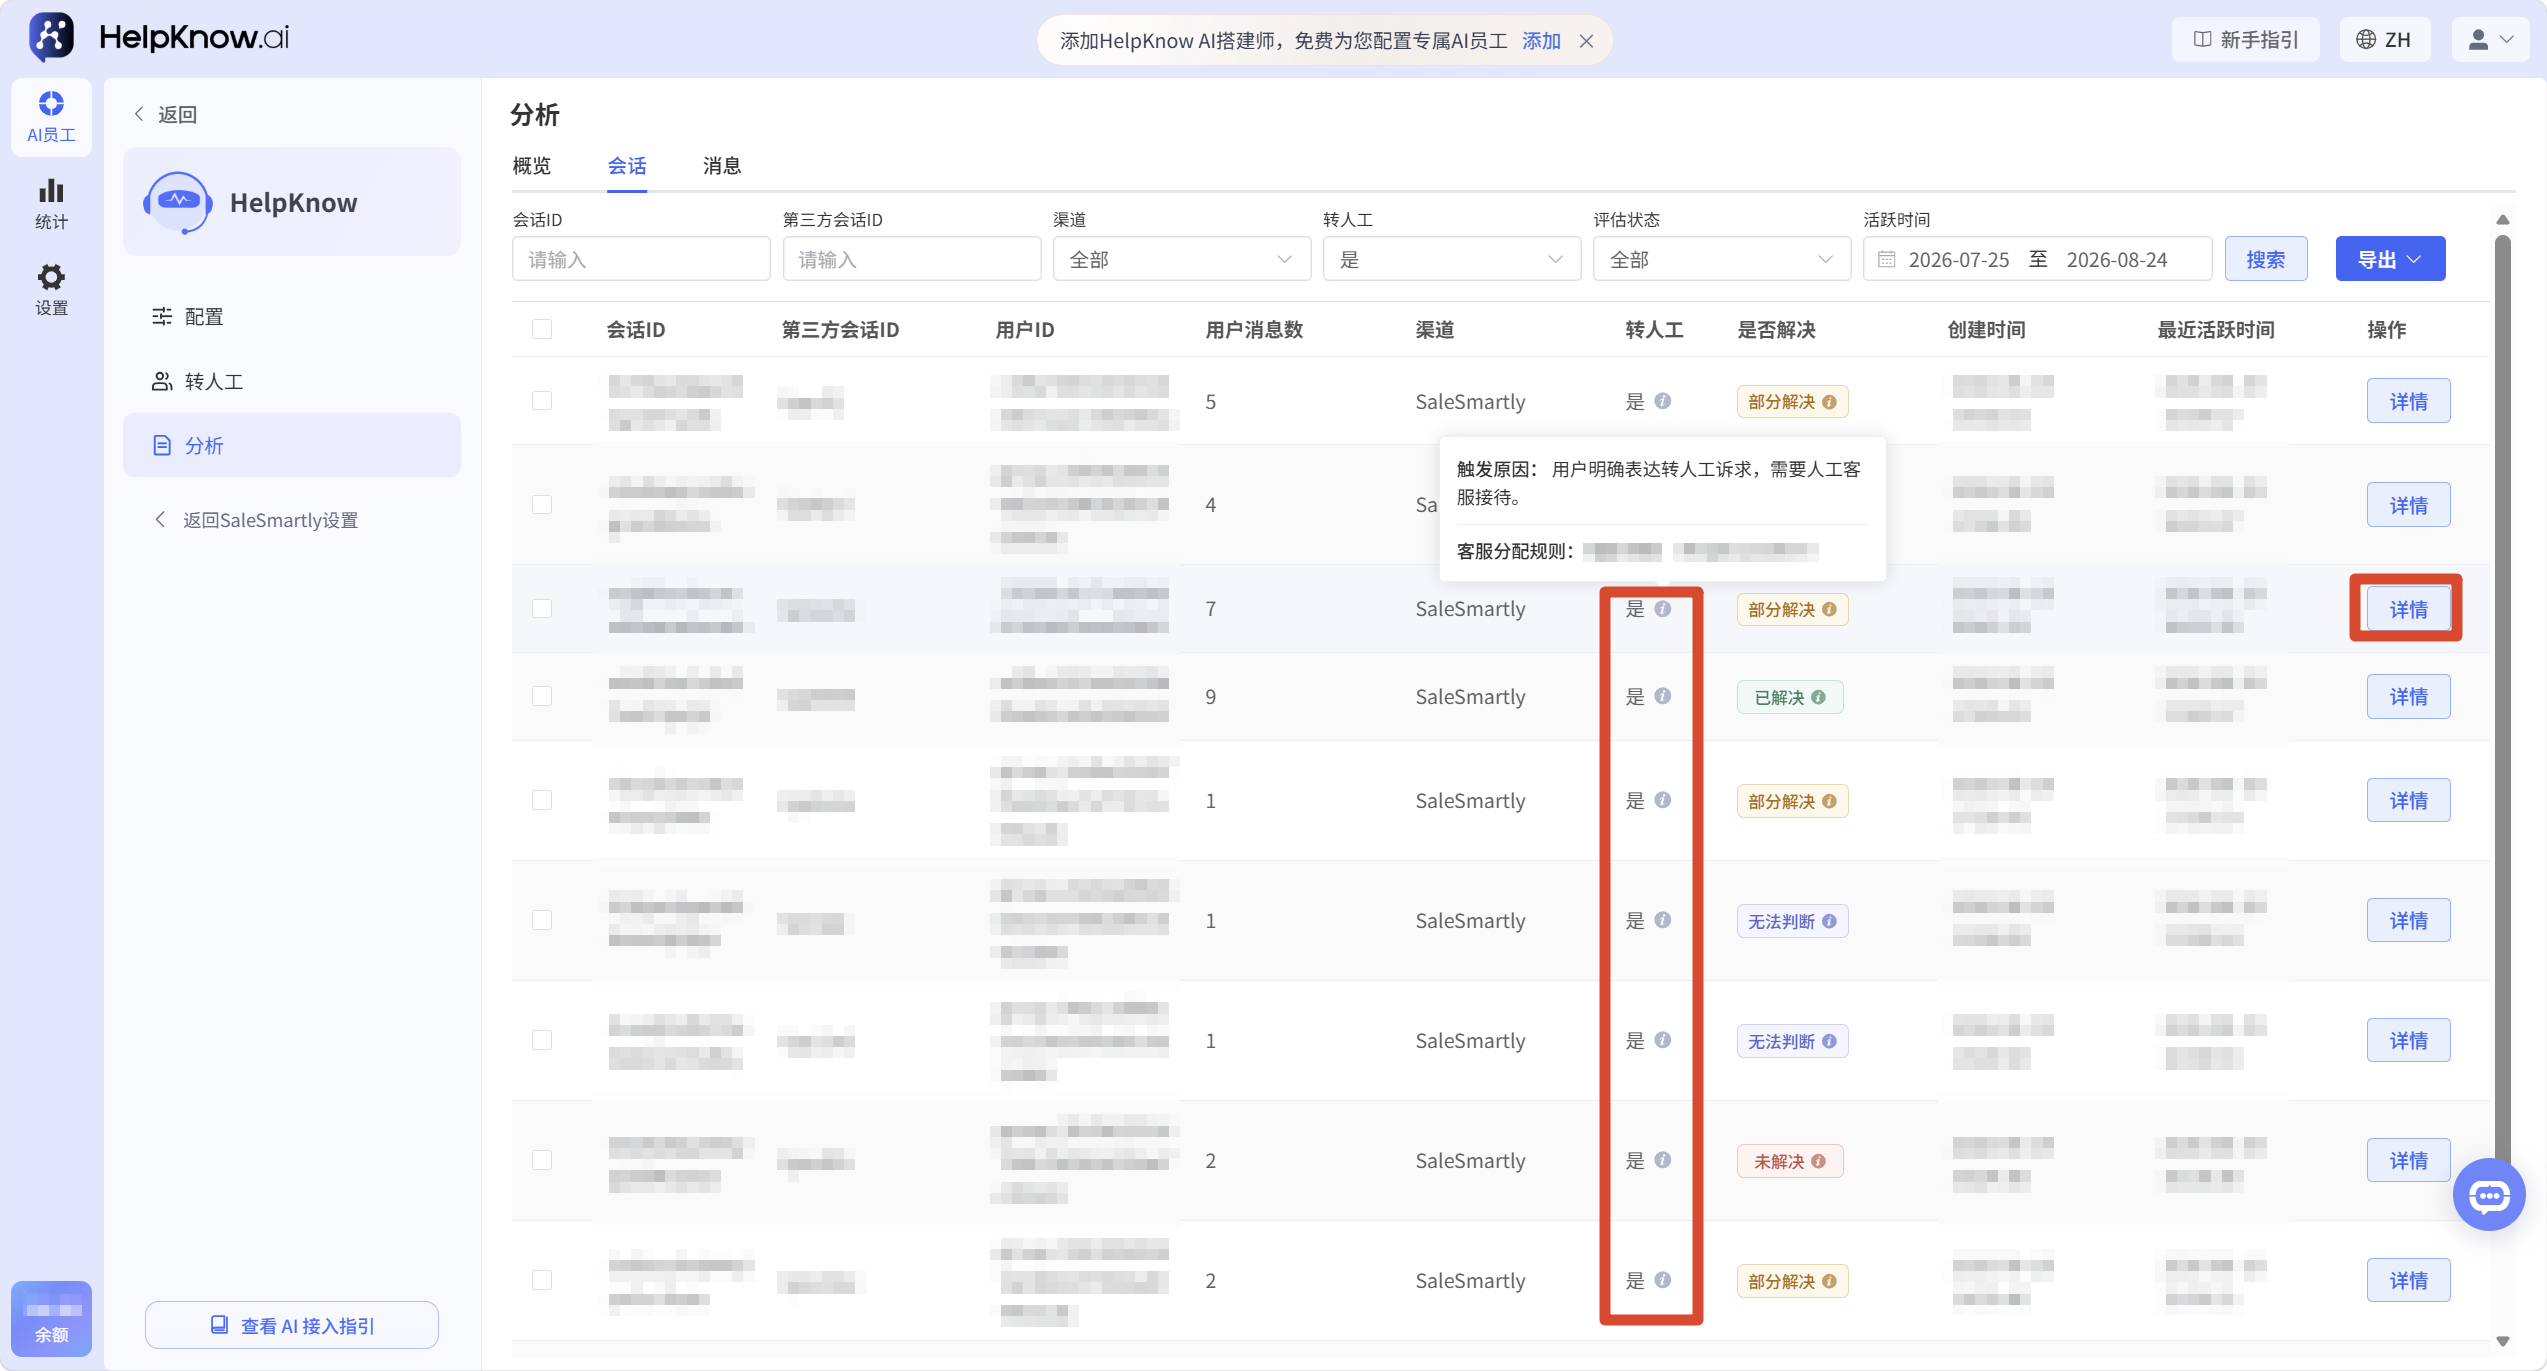This screenshot has height=1371, width=2547.
Task: Click the calendar icon in 活跃时间 field
Action: tap(1886, 260)
